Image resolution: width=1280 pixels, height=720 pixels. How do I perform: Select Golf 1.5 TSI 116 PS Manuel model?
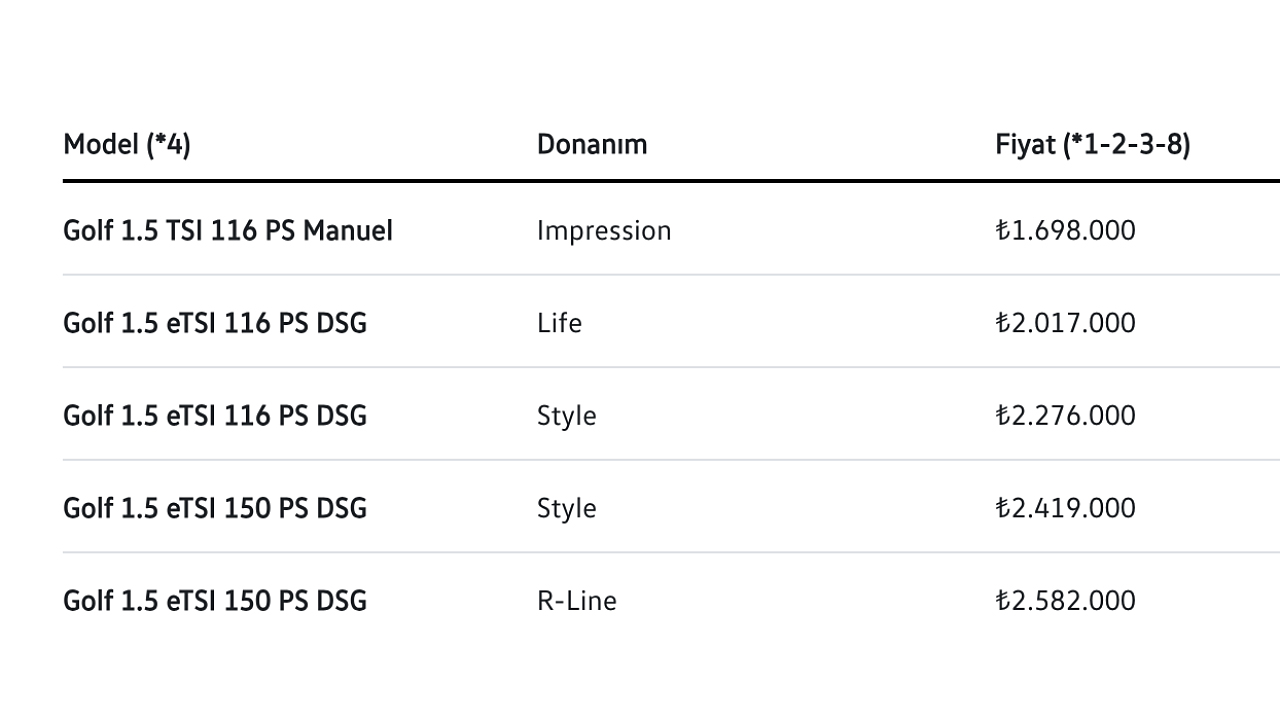(x=228, y=231)
